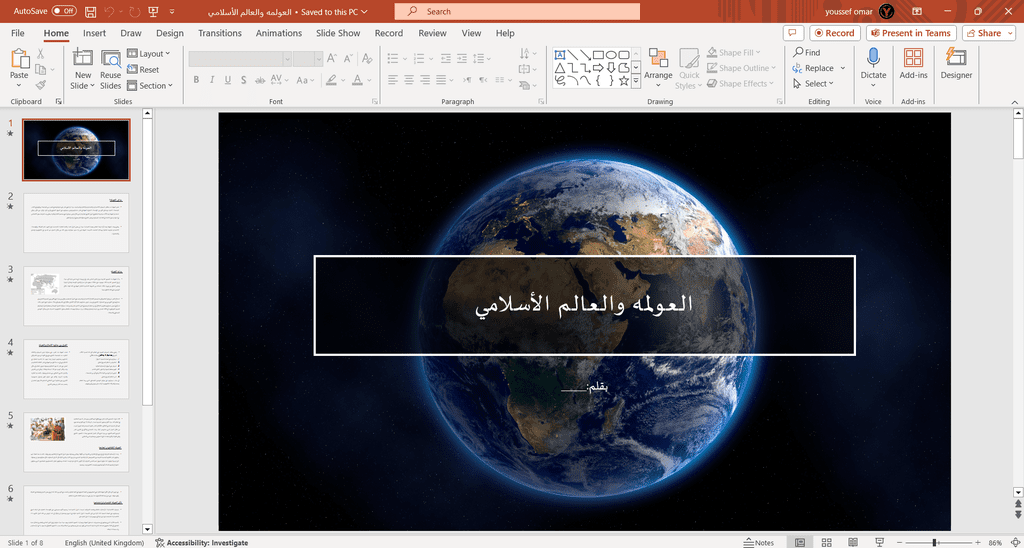Viewport: 1024px width, 548px height.
Task: Switch to Reading View
Action: (x=852, y=543)
